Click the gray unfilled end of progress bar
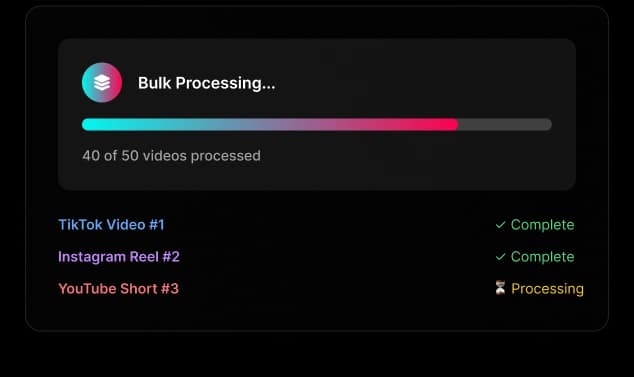The width and height of the screenshot is (634, 377). 505,125
